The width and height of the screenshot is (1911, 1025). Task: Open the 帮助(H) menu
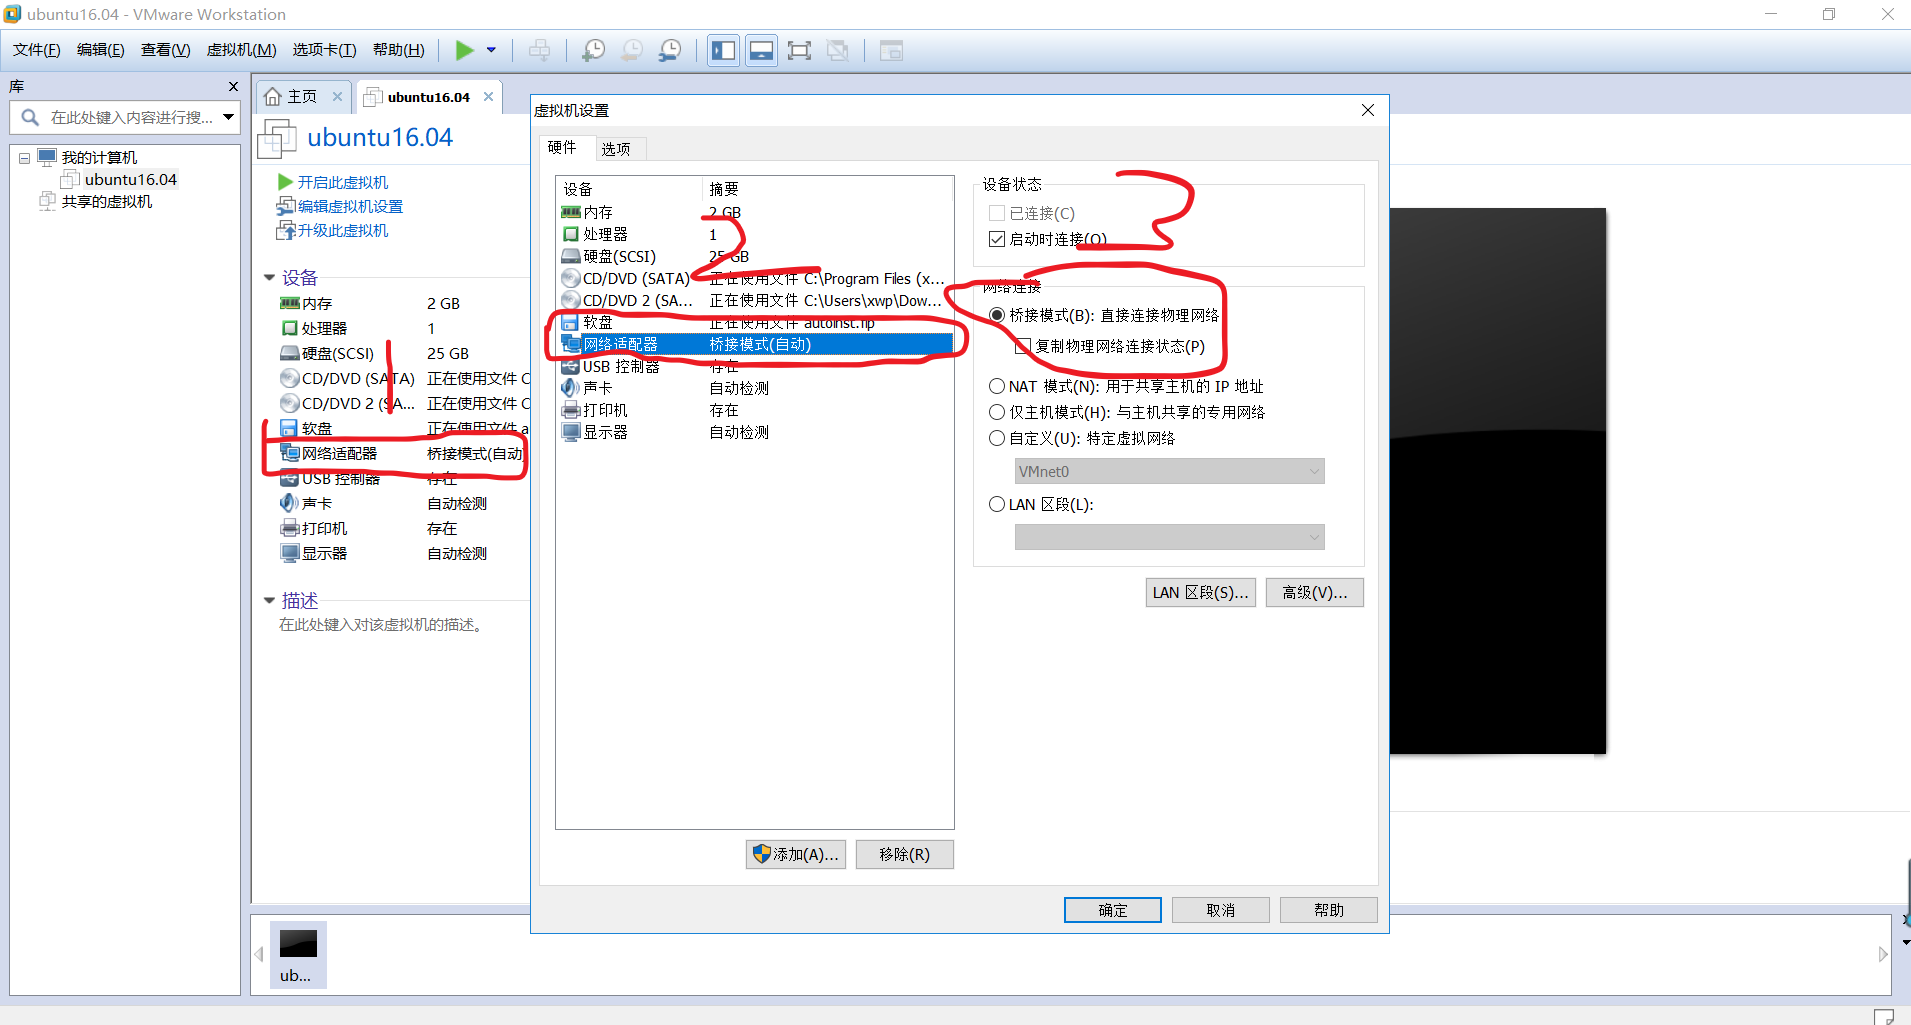[398, 50]
